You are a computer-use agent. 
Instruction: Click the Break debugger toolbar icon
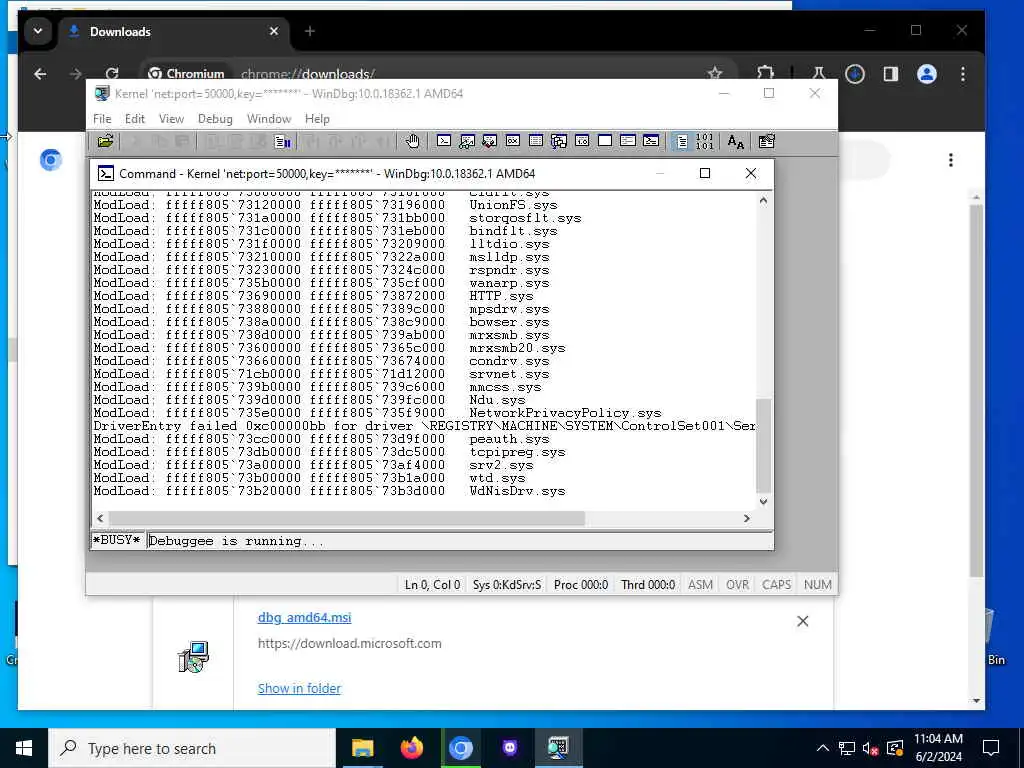click(282, 141)
